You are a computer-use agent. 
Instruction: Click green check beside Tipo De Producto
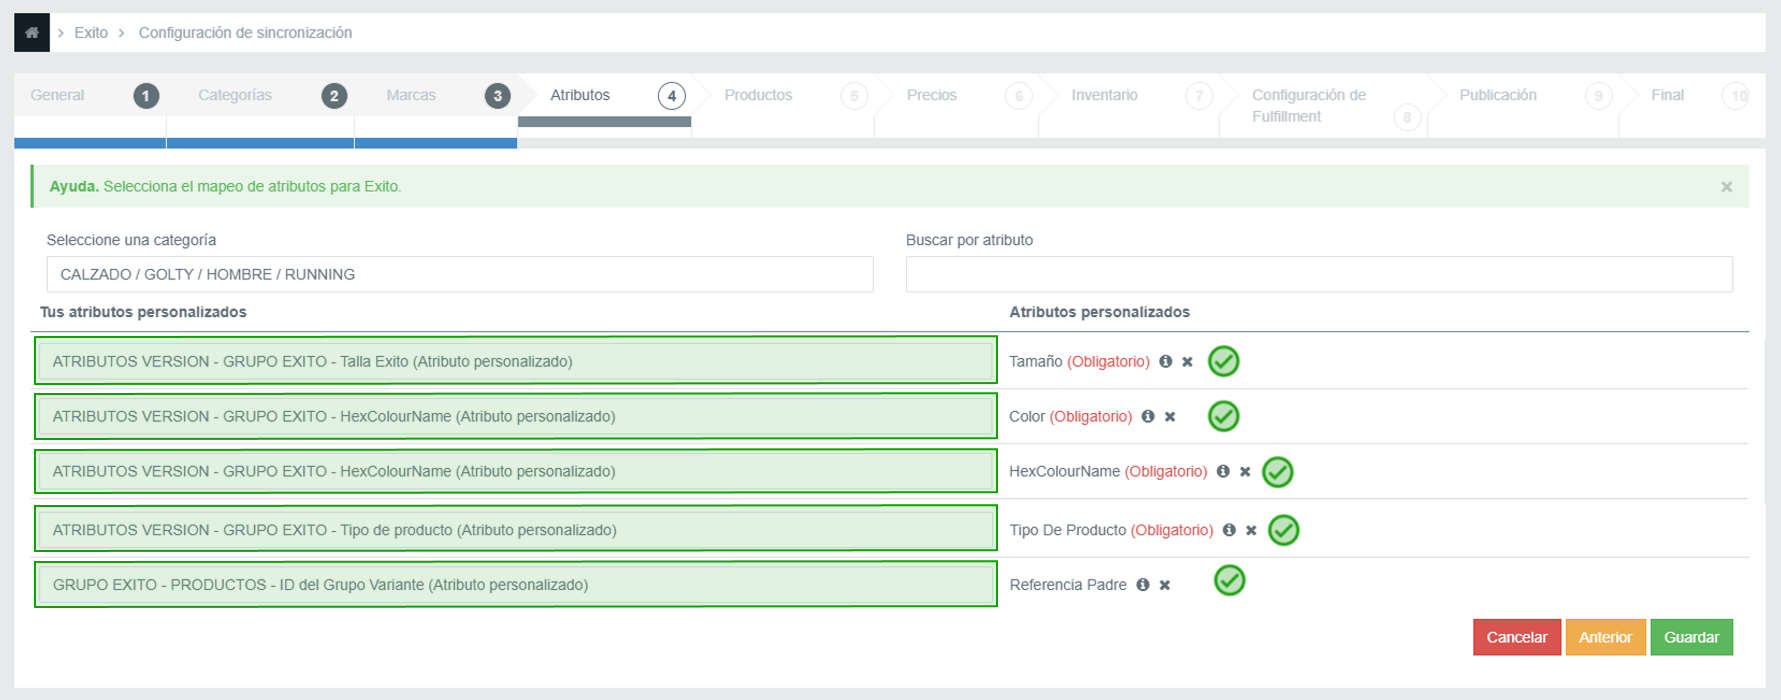point(1284,530)
